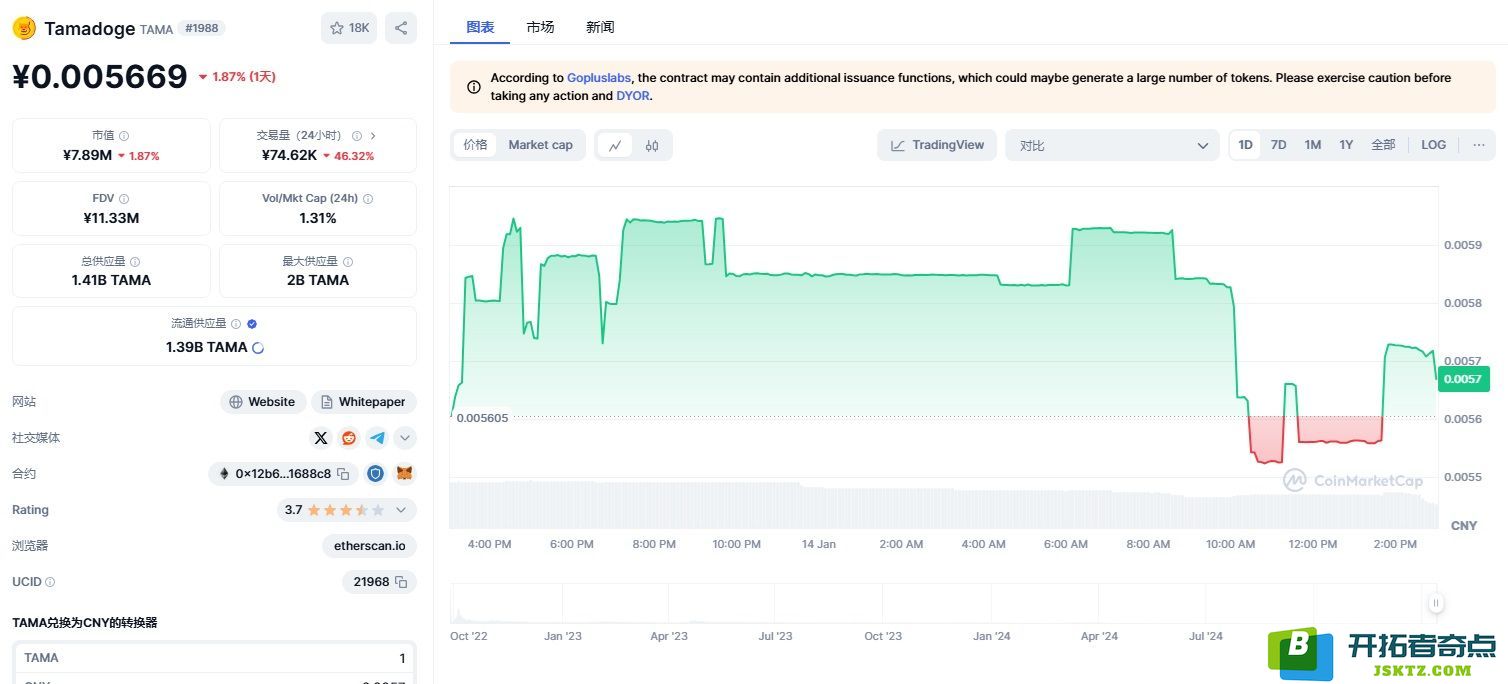Click info icon next to 交易量 (24小时)
The image size is (1508, 684).
tap(357, 136)
